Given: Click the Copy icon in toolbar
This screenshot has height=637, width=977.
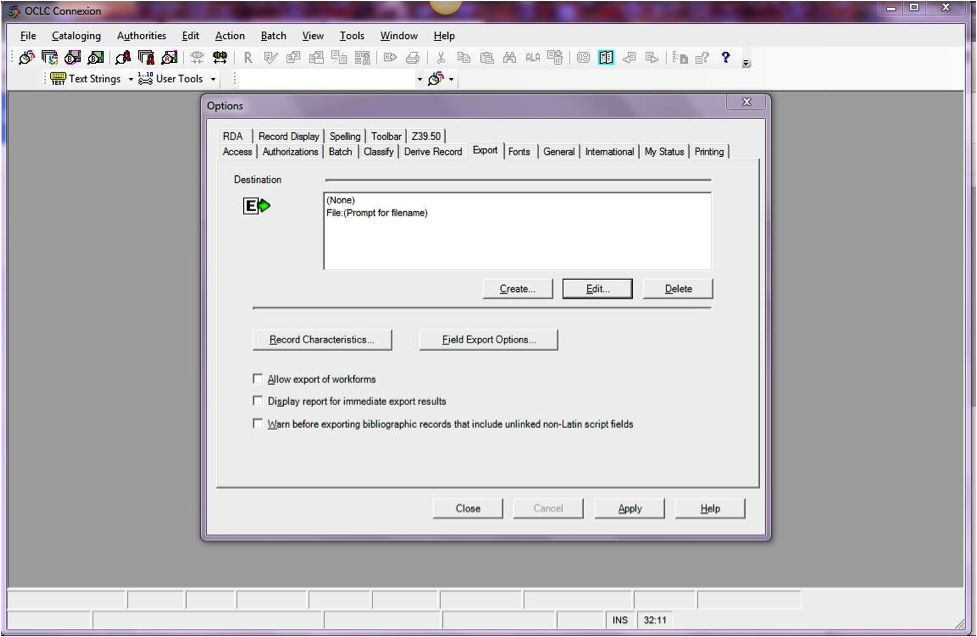Looking at the screenshot, I should click(x=464, y=58).
